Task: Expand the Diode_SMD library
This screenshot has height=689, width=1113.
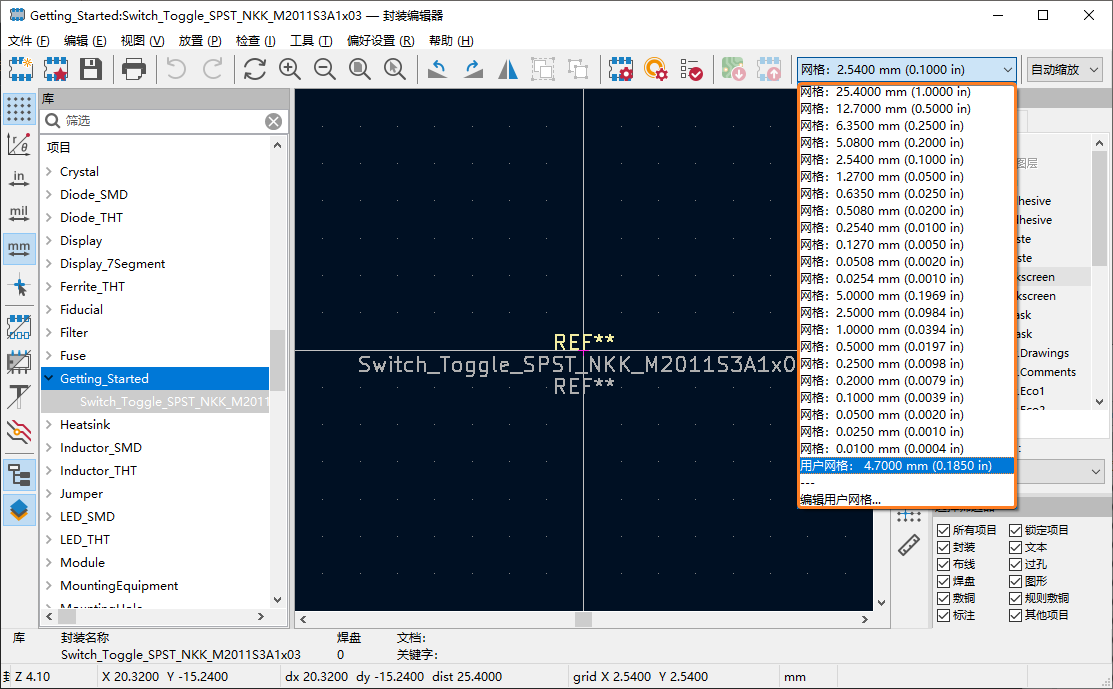Action: pyautogui.click(x=49, y=194)
